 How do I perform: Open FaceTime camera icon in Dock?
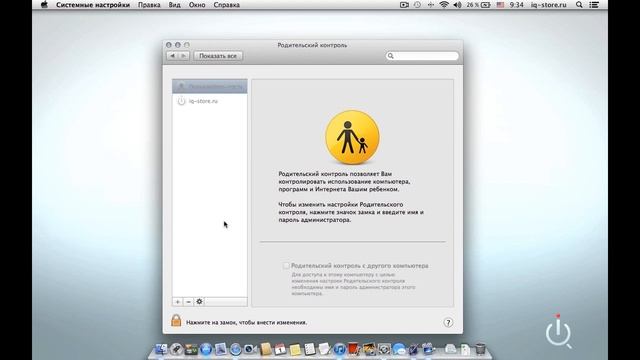tap(251, 349)
